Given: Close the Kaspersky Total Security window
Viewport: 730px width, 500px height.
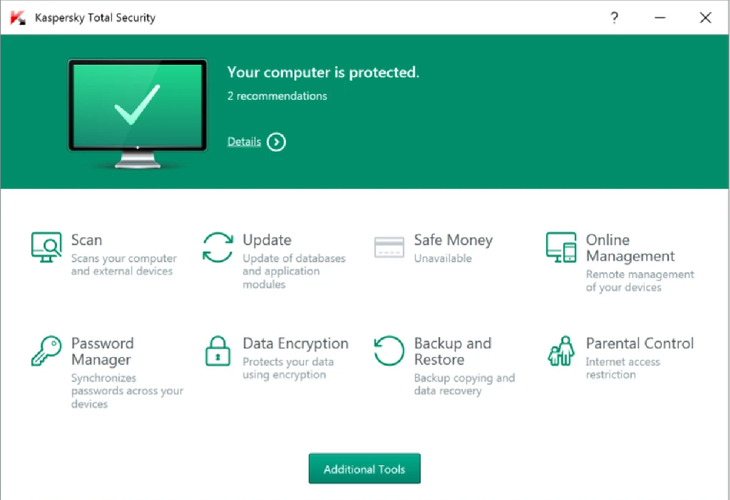Looking at the screenshot, I should (705, 18).
